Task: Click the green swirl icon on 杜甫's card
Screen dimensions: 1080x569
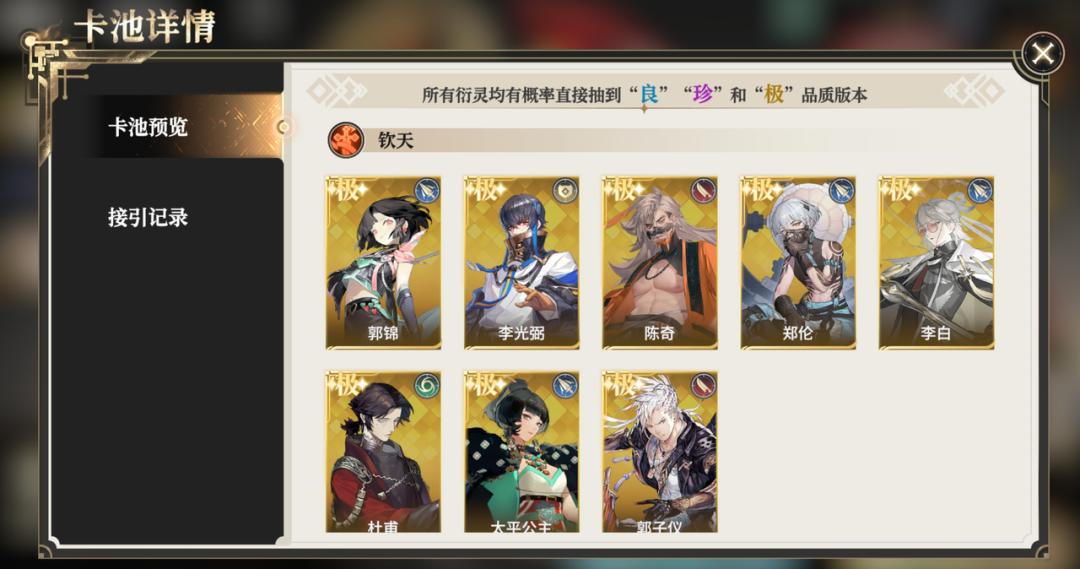Action: 427,386
